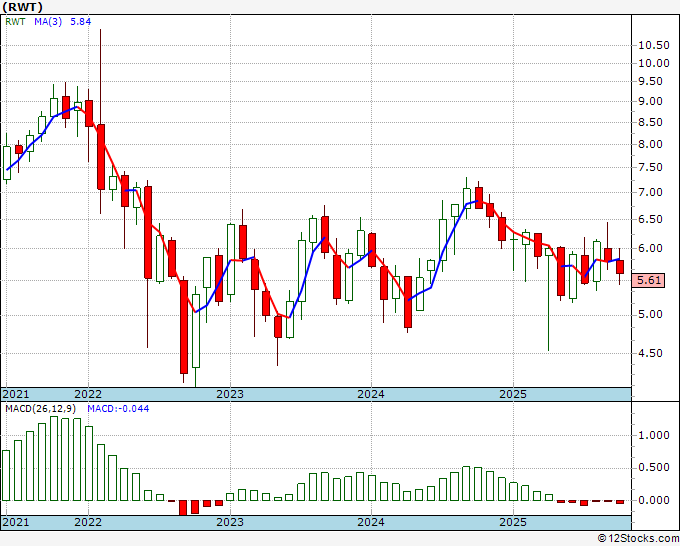Image resolution: width=680 pixels, height=546 pixels.
Task: Click the 7.50 price axis label
Action: pos(651,167)
